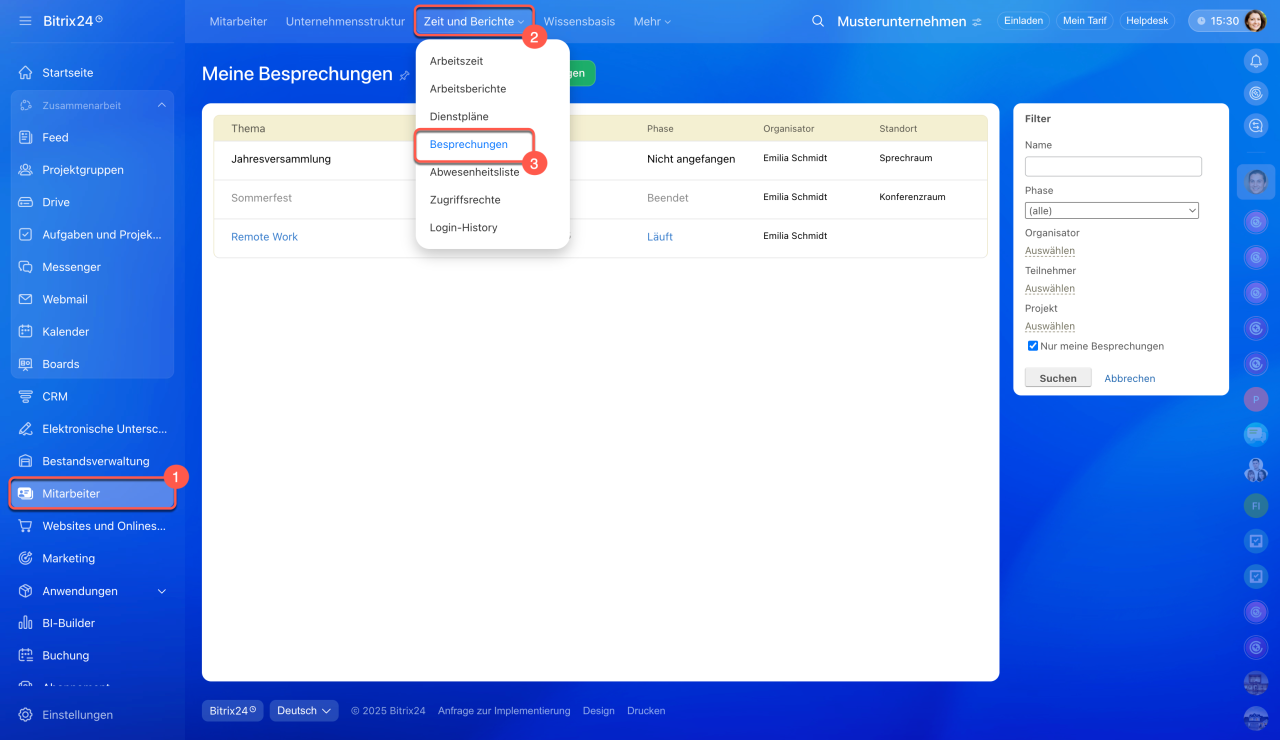
Task: Open notifications bell icon
Action: tap(1255, 61)
